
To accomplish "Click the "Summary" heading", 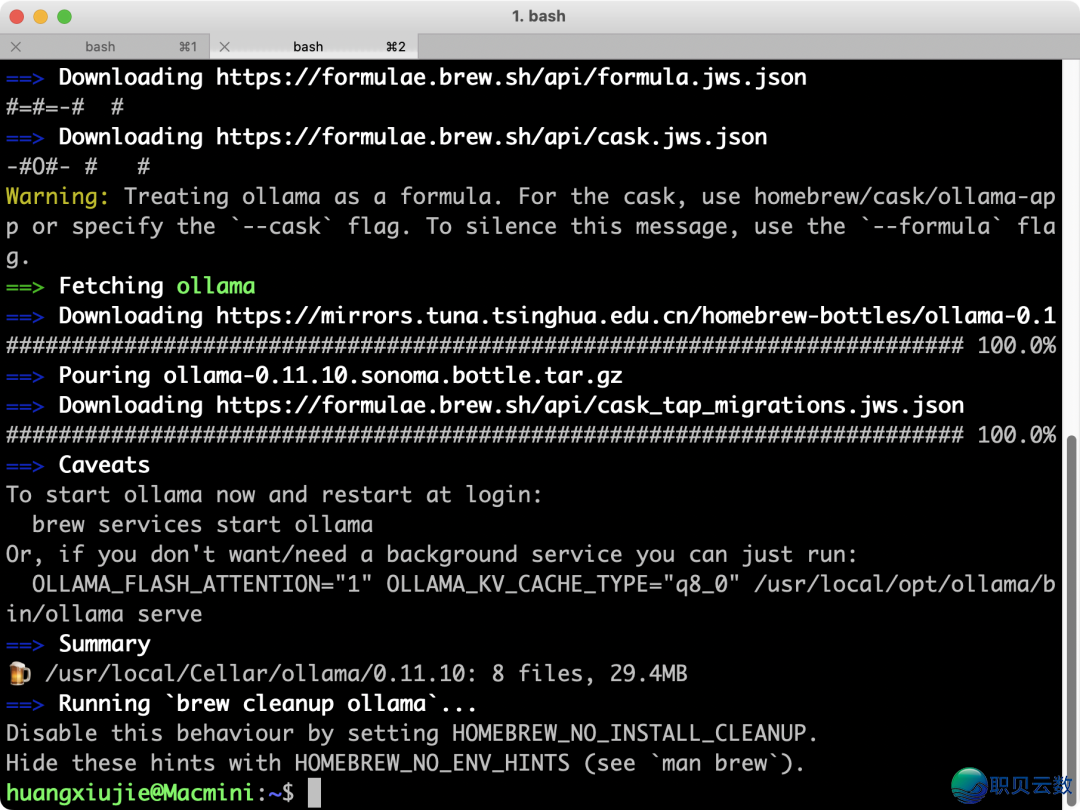I will coord(104,644).
